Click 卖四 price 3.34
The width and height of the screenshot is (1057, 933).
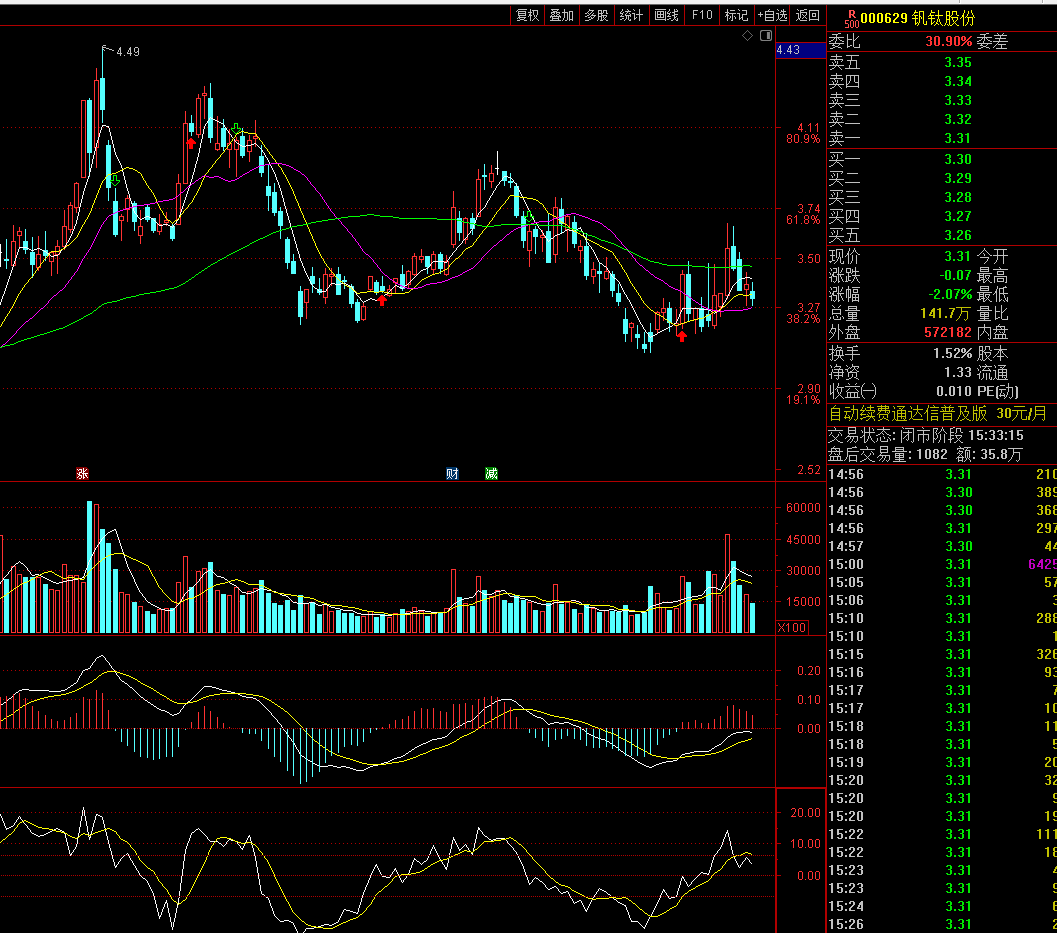(957, 81)
